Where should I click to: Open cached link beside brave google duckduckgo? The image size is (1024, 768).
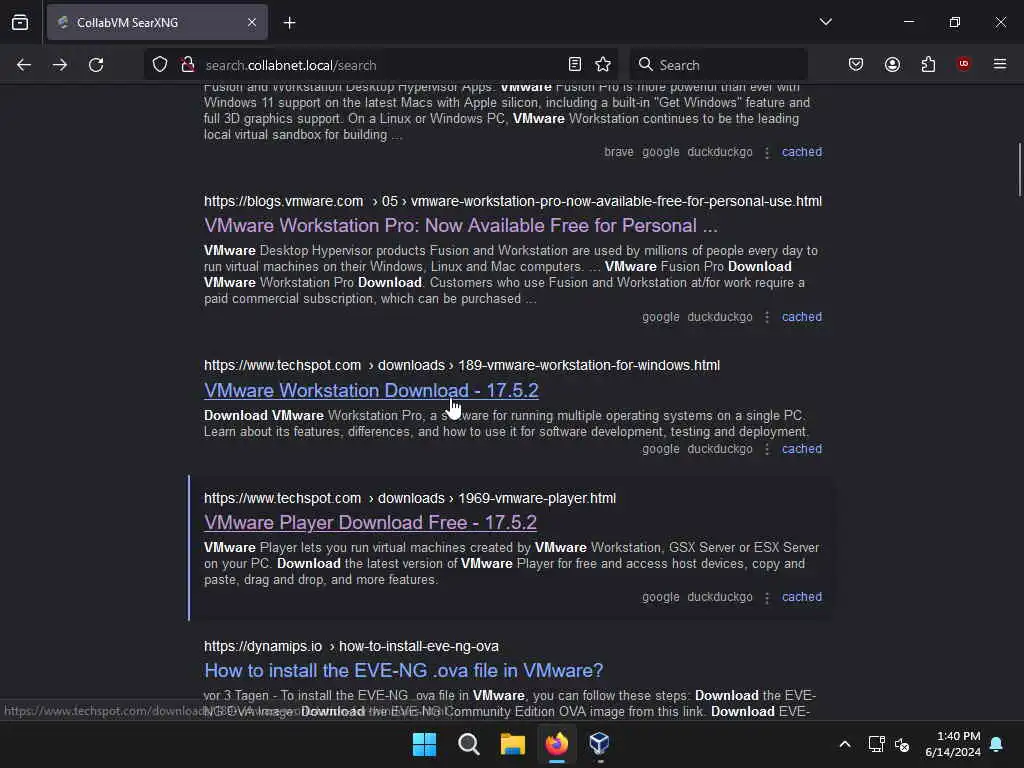point(802,152)
